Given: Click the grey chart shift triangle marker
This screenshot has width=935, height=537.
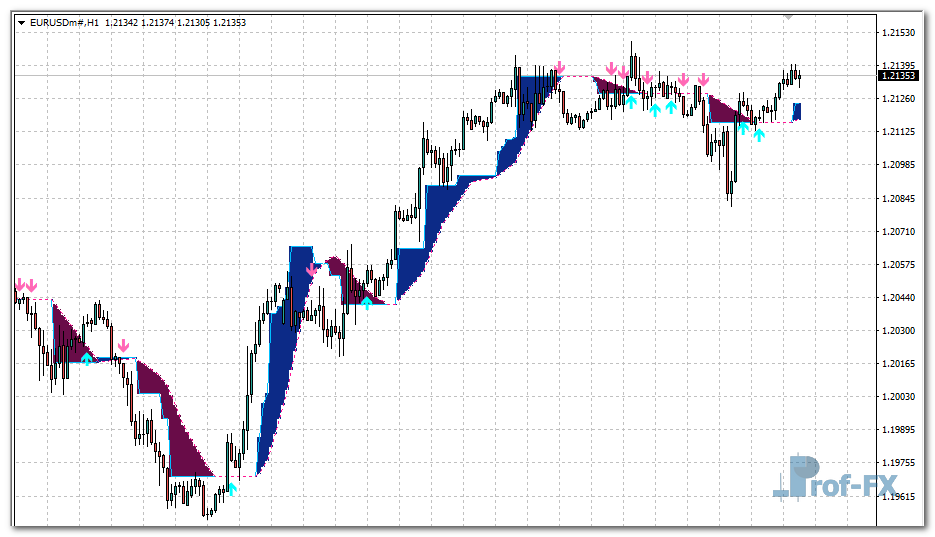Looking at the screenshot, I should 788,17.
